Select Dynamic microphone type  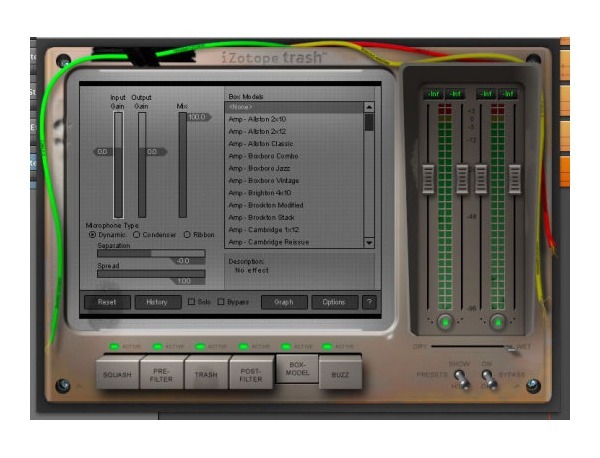(x=92, y=235)
